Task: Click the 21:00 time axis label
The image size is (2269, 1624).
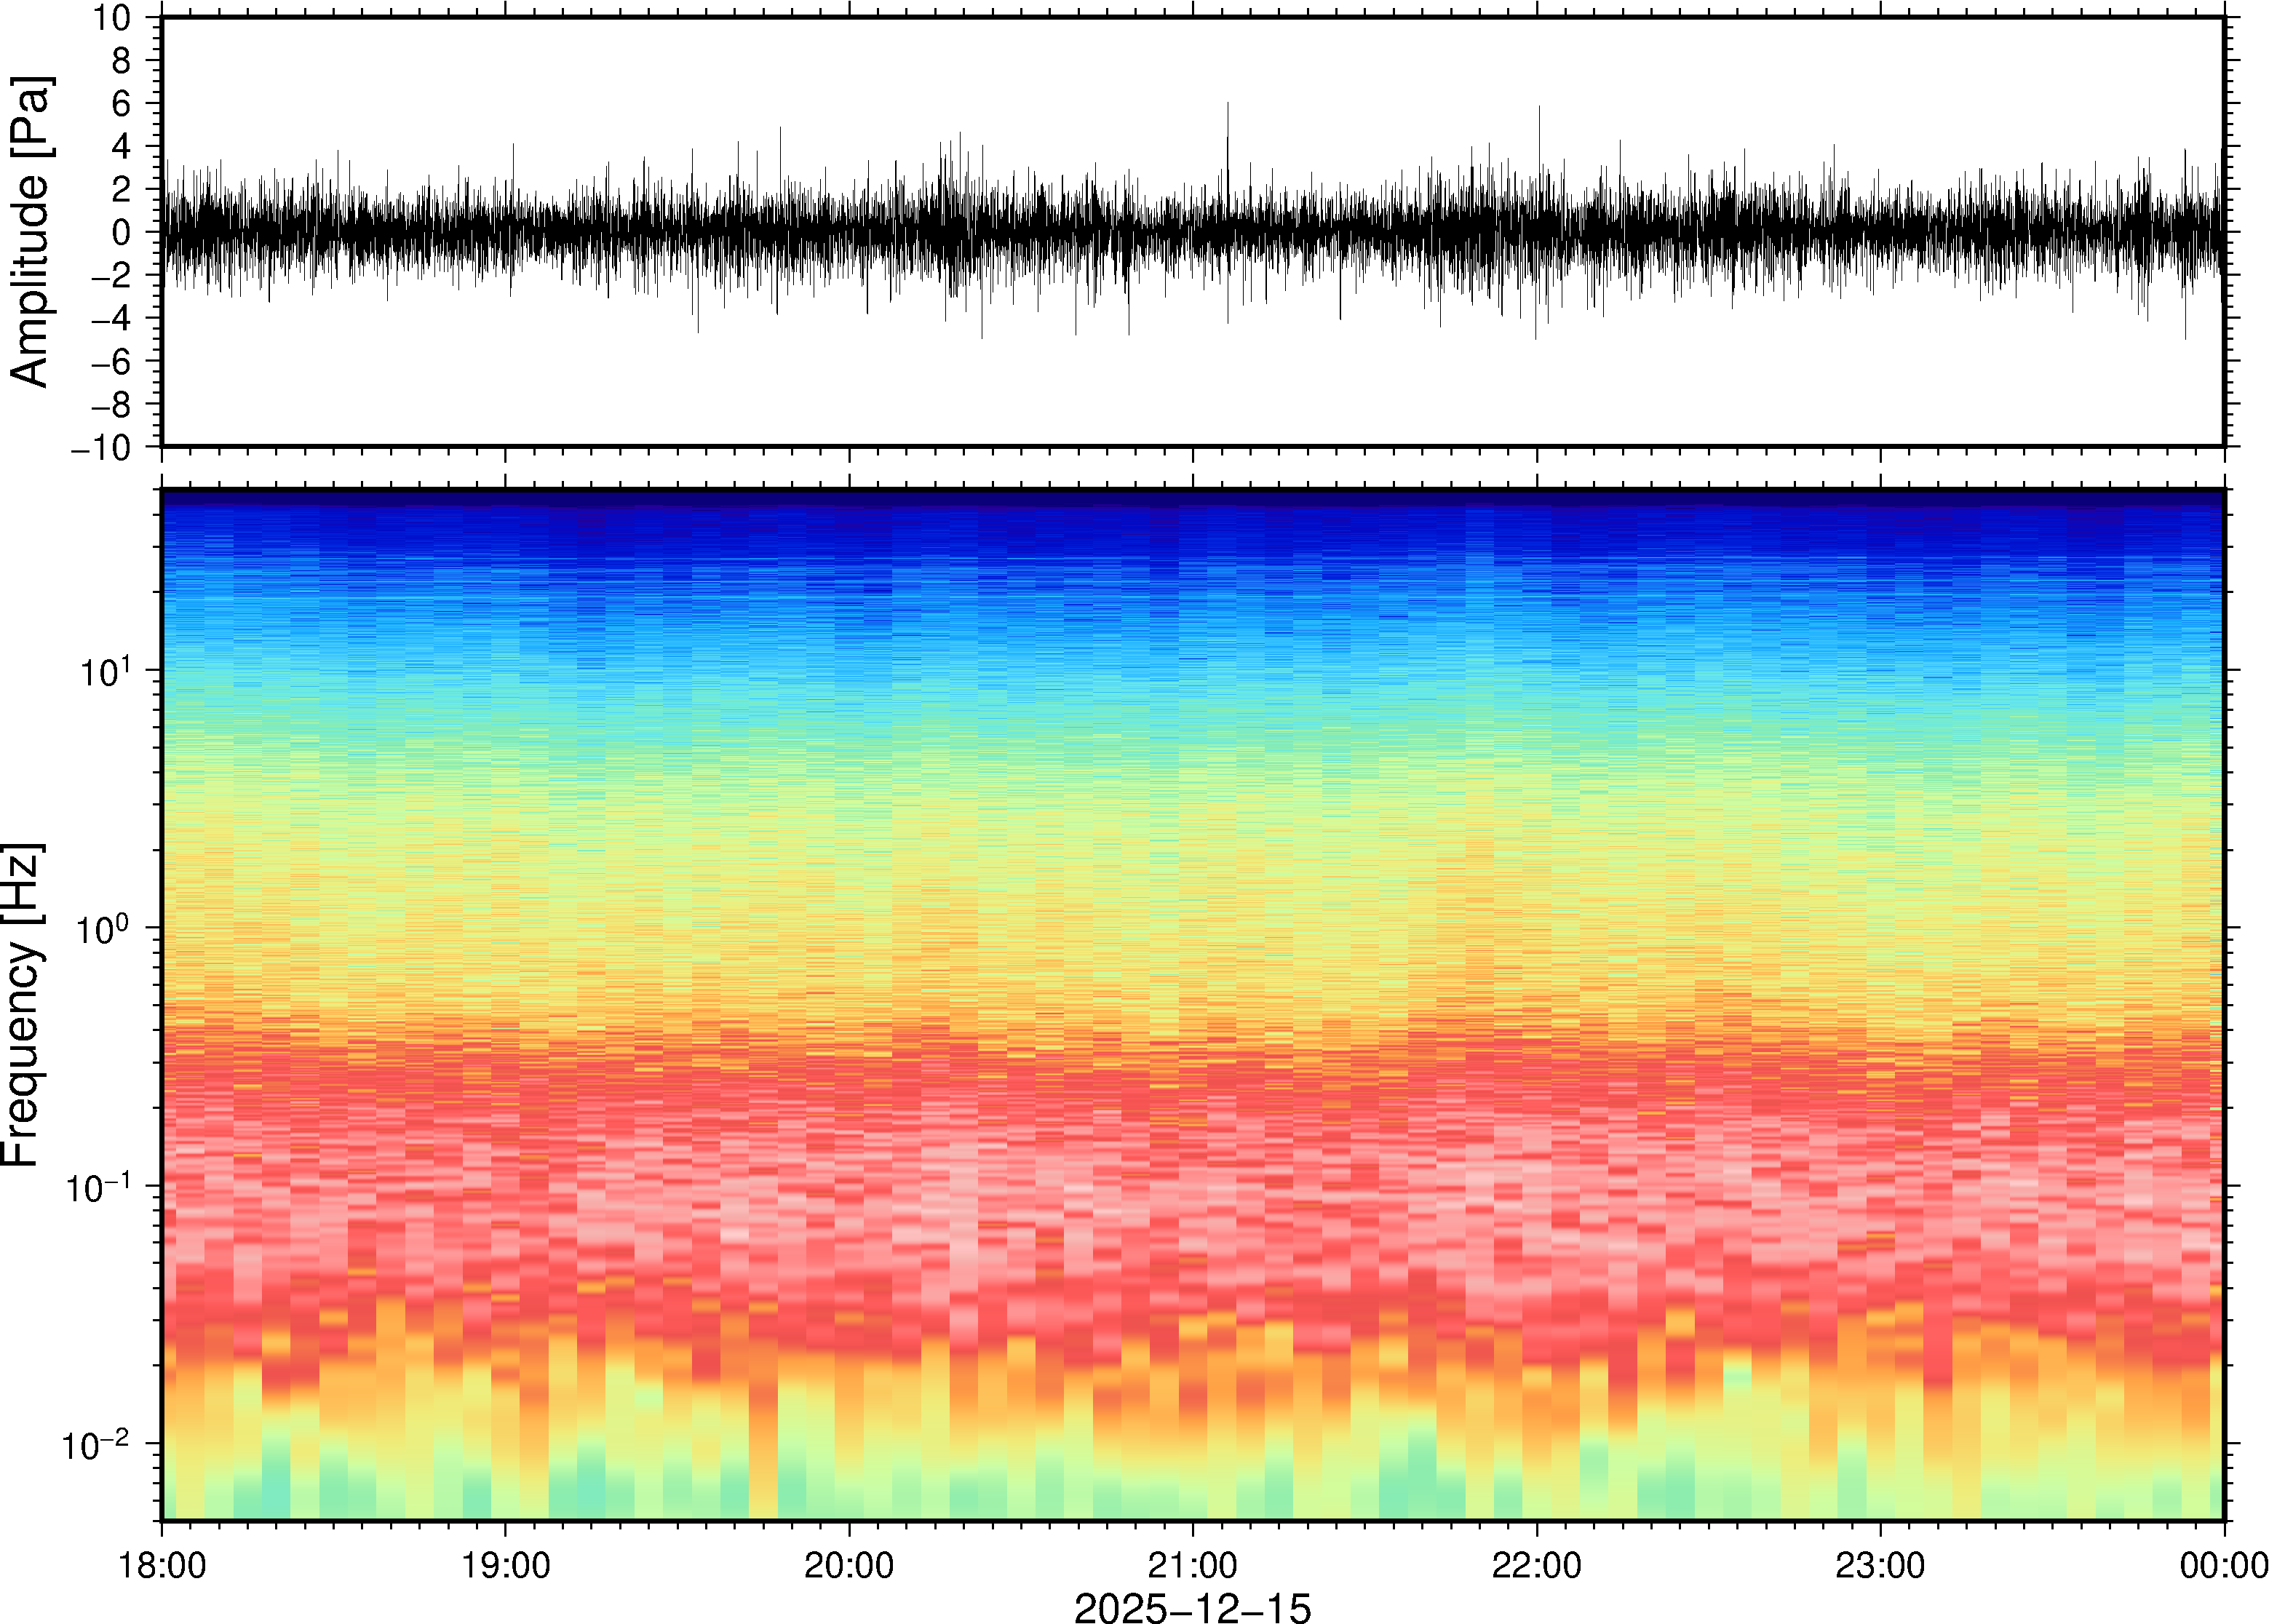Action: click(1192, 1566)
